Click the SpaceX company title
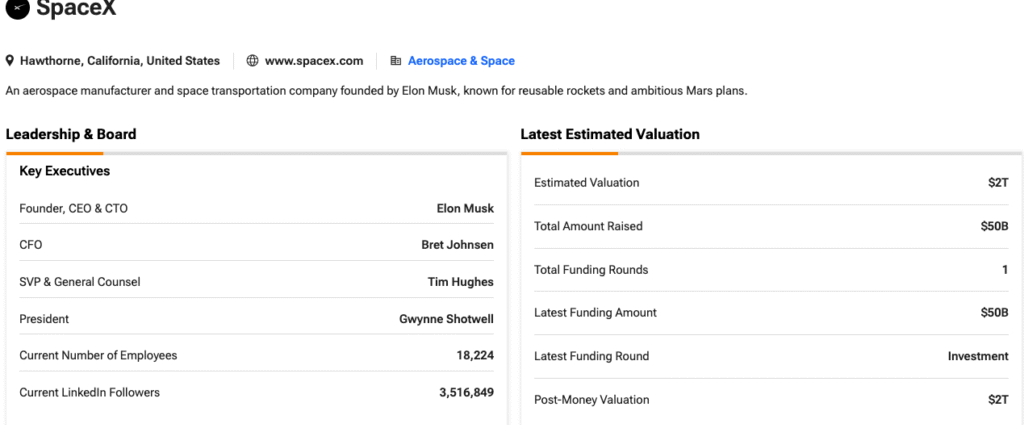 point(77,9)
